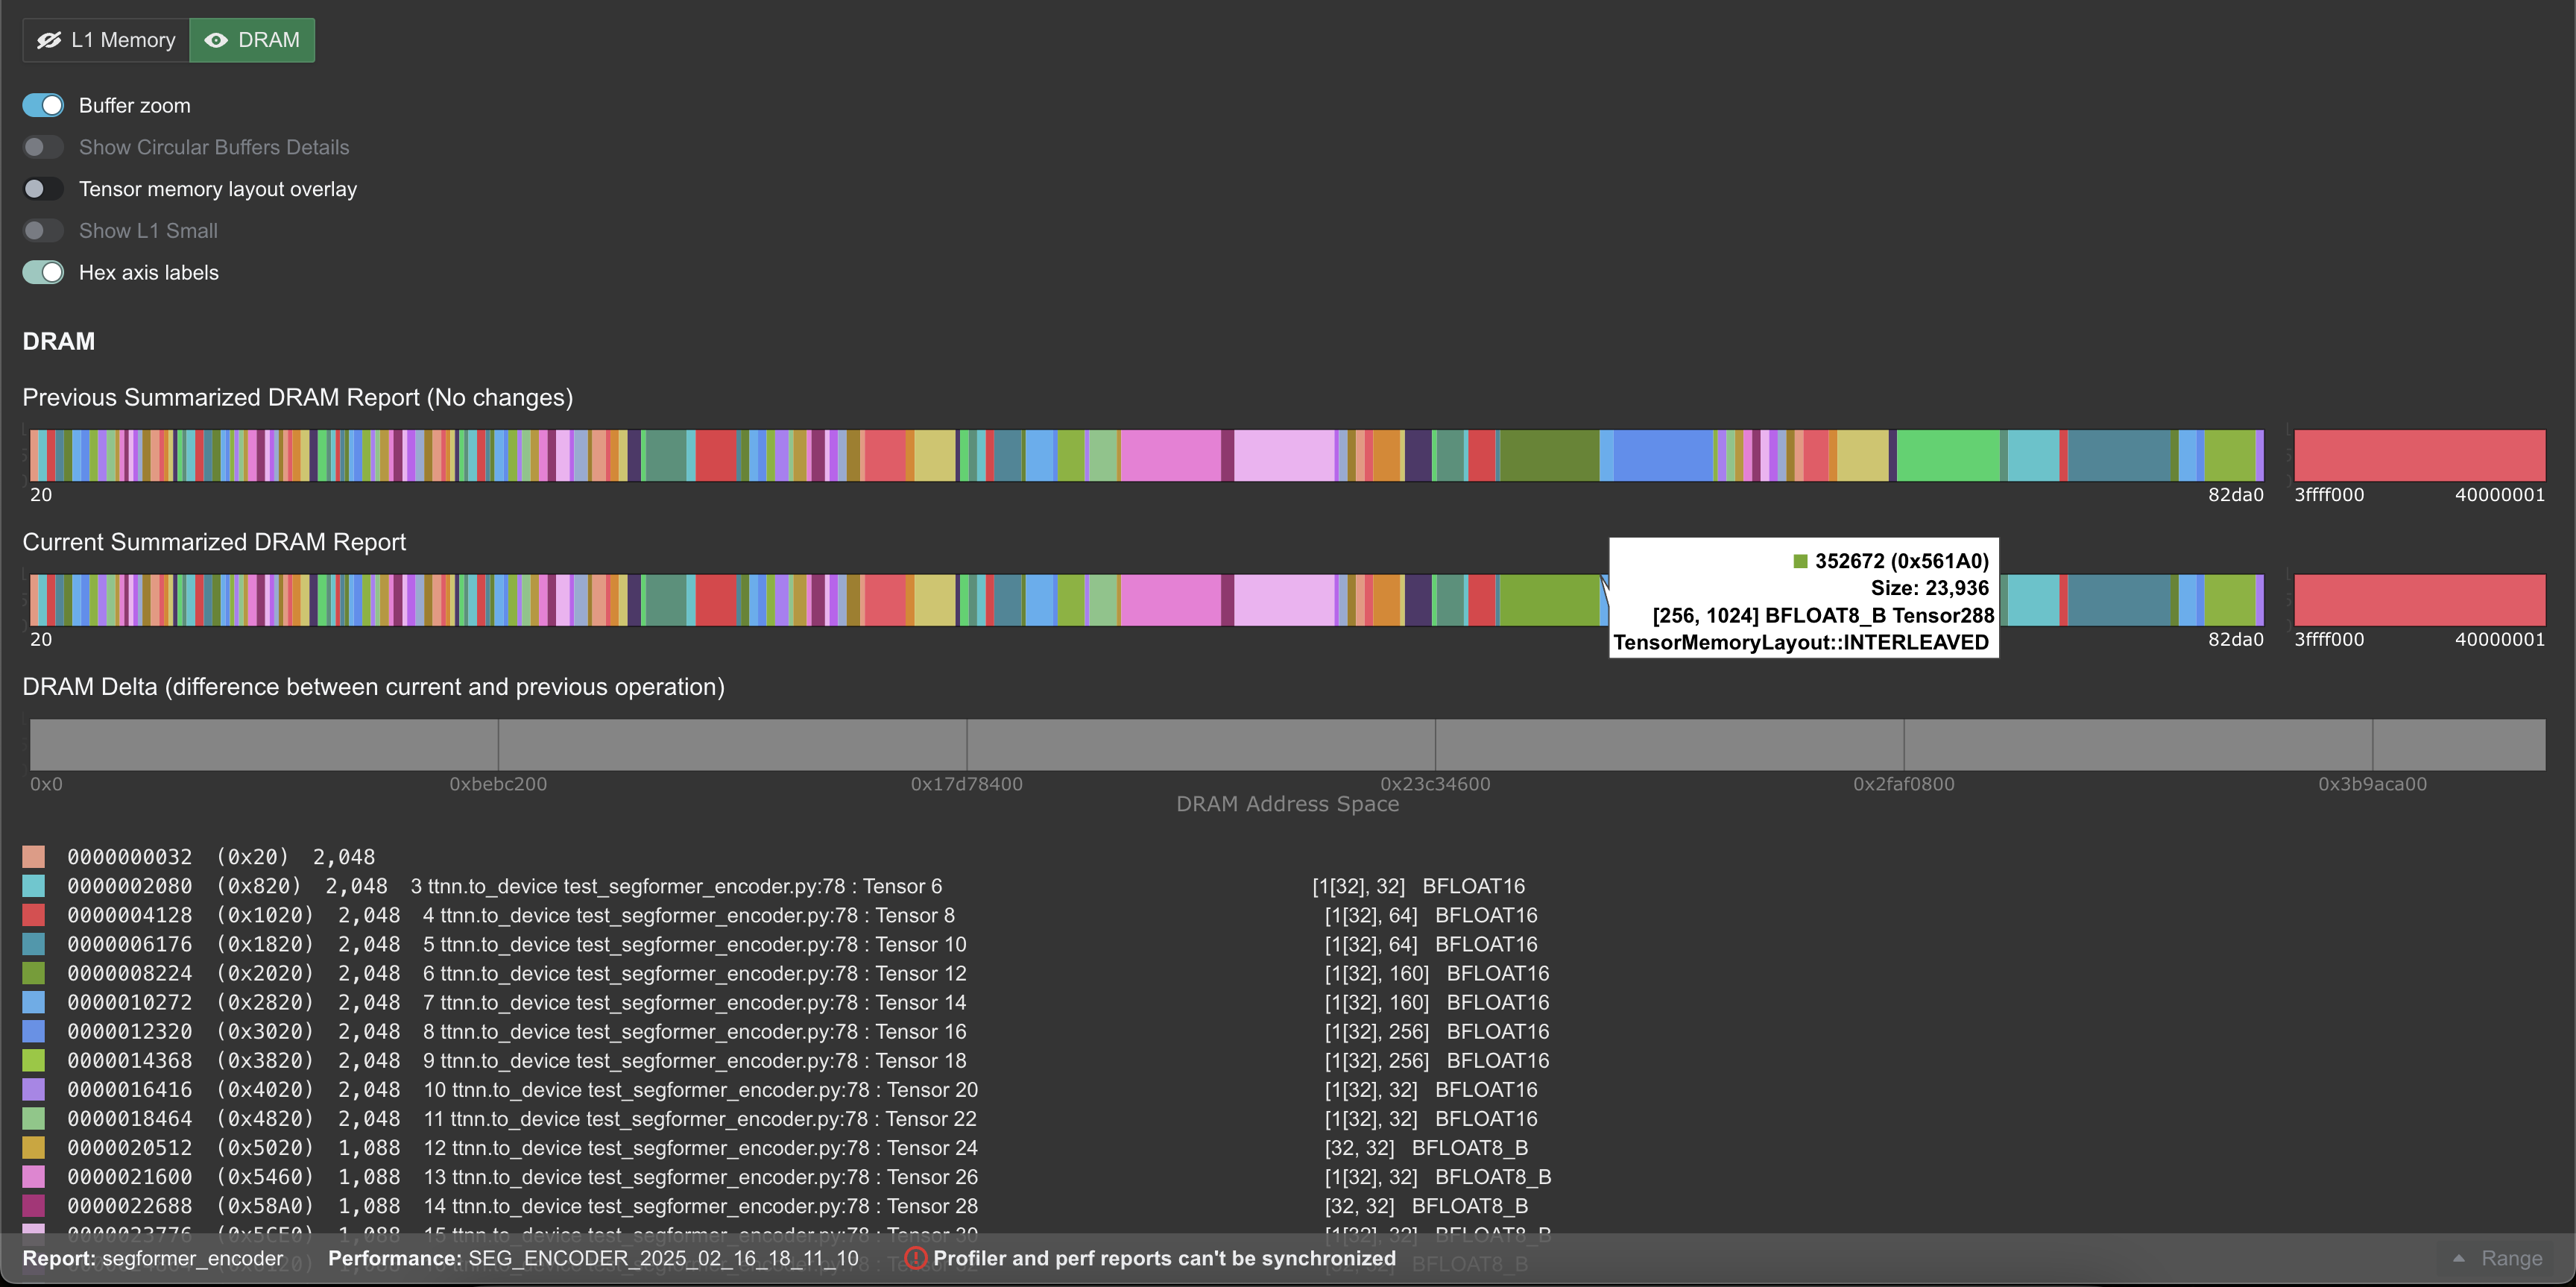Click the eye-slash icon on L1 Memory

pos(49,40)
